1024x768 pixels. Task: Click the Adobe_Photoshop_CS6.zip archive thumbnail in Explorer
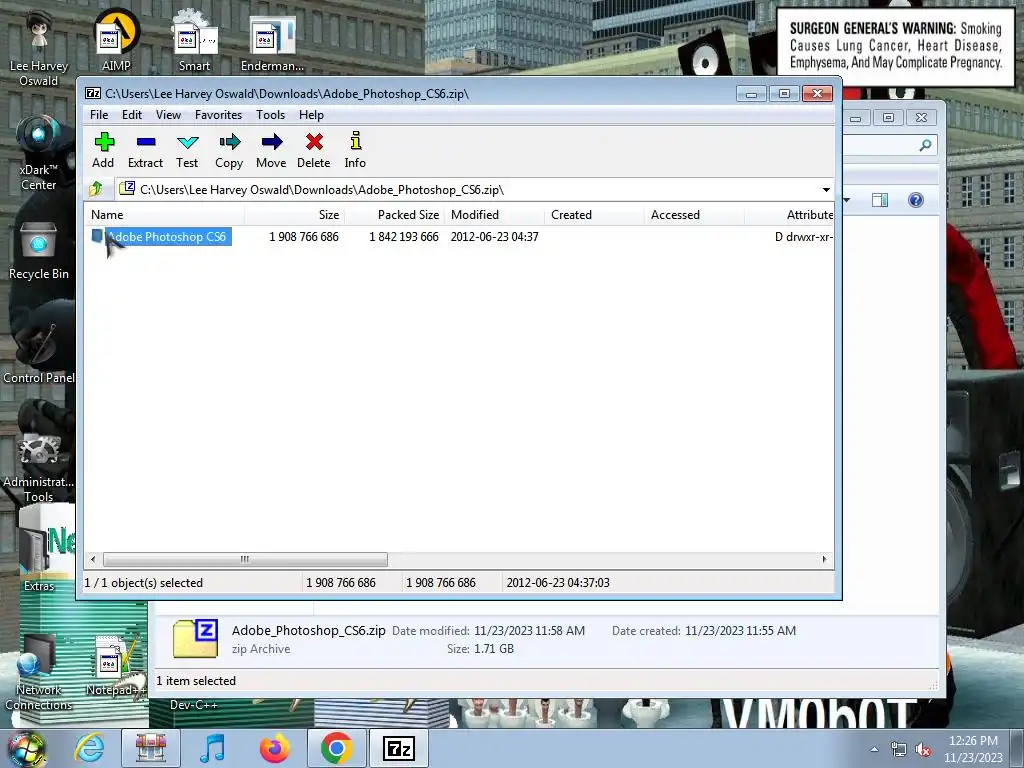[x=195, y=638]
